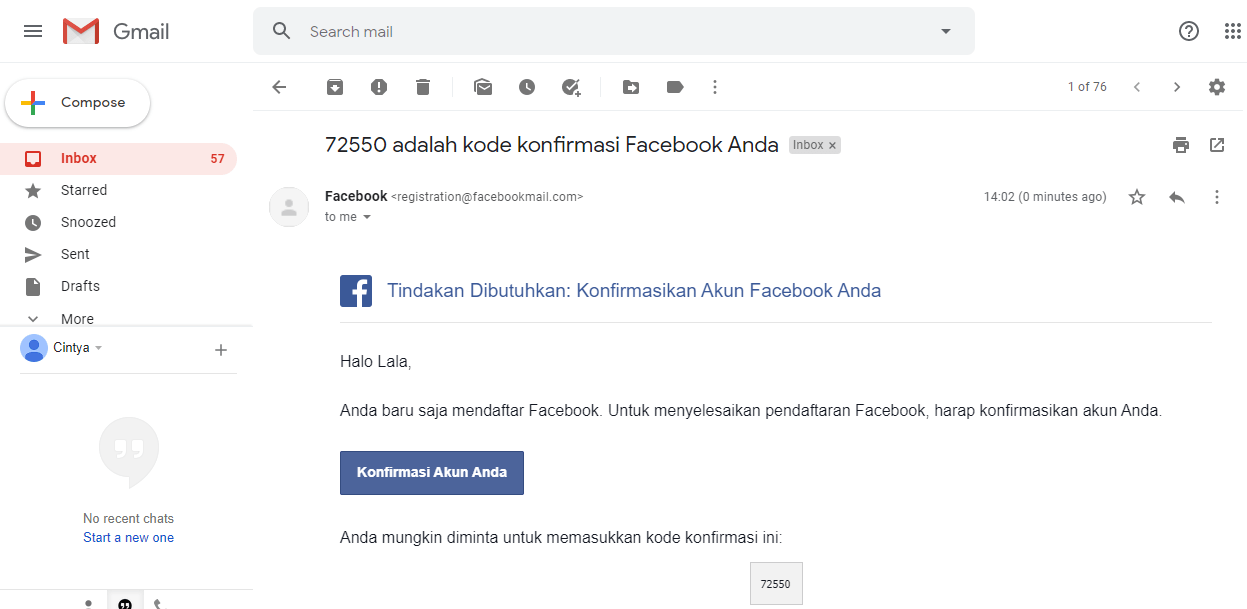Viewport: 1247px width, 609px height.
Task: Expand search options dropdown arrow
Action: 946,31
